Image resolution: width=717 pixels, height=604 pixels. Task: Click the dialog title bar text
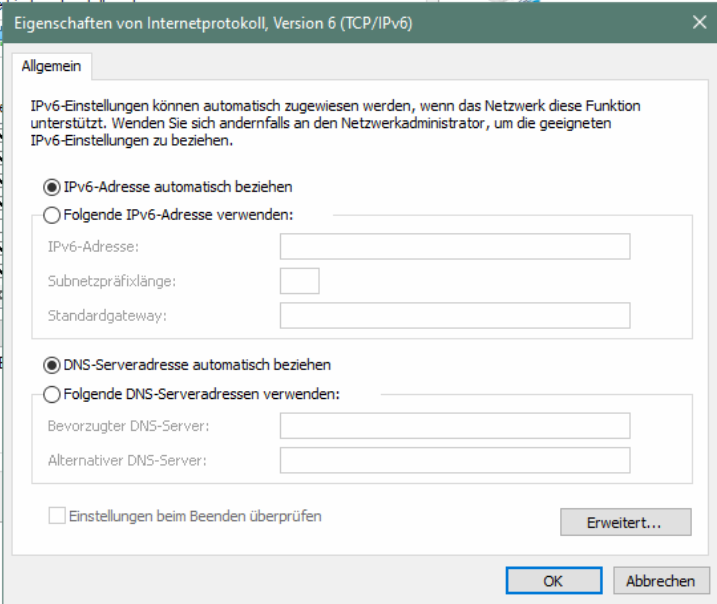point(213,23)
